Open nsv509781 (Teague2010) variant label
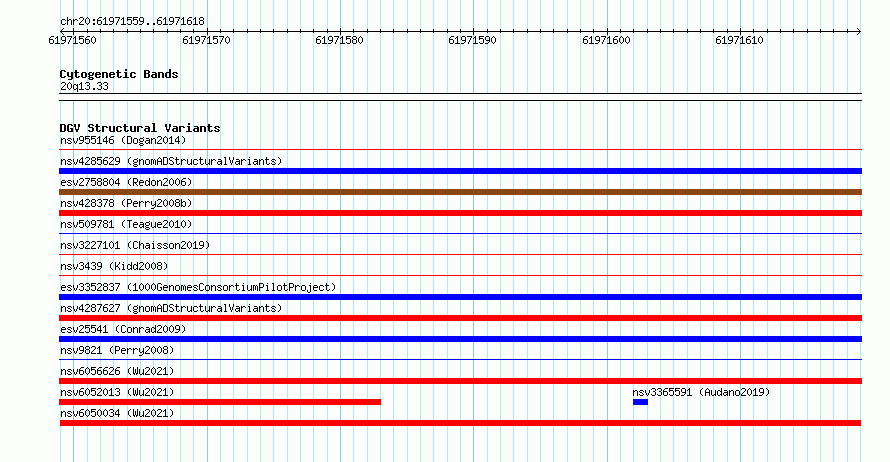 126,224
